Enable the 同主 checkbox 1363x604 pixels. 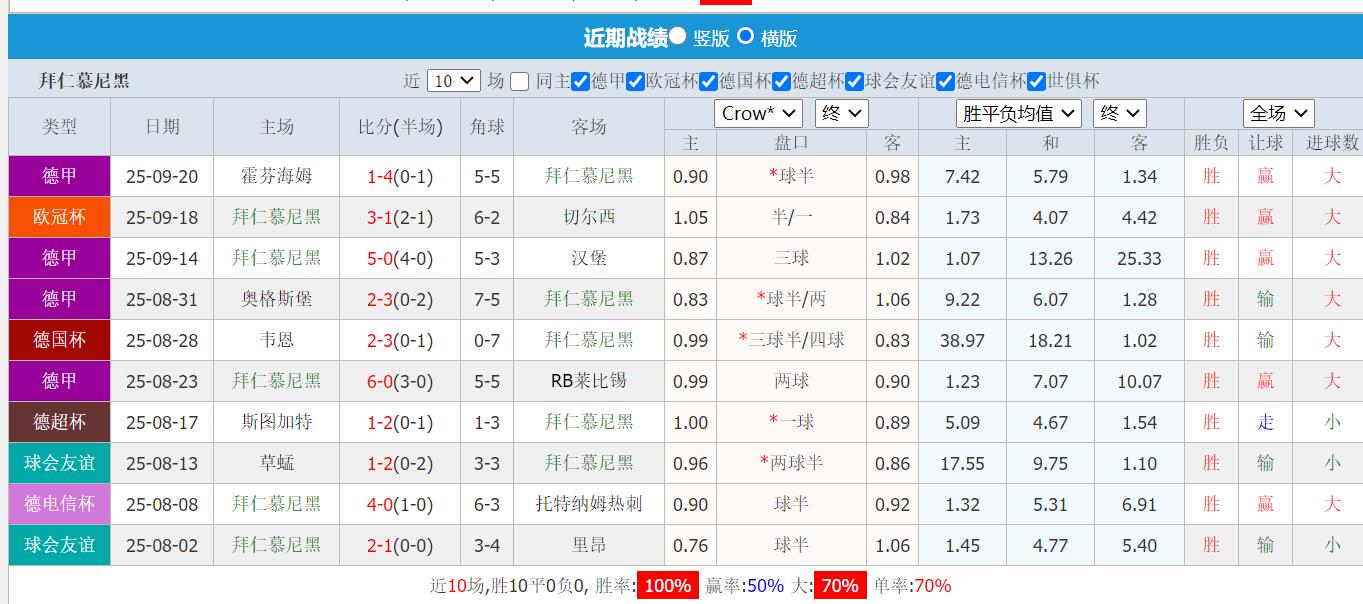click(517, 80)
